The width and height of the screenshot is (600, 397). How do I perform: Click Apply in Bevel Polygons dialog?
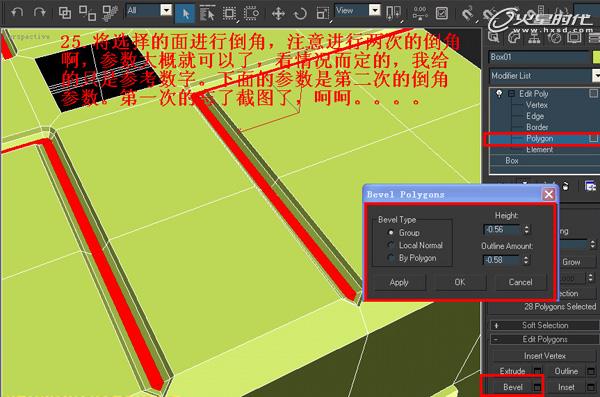399,283
